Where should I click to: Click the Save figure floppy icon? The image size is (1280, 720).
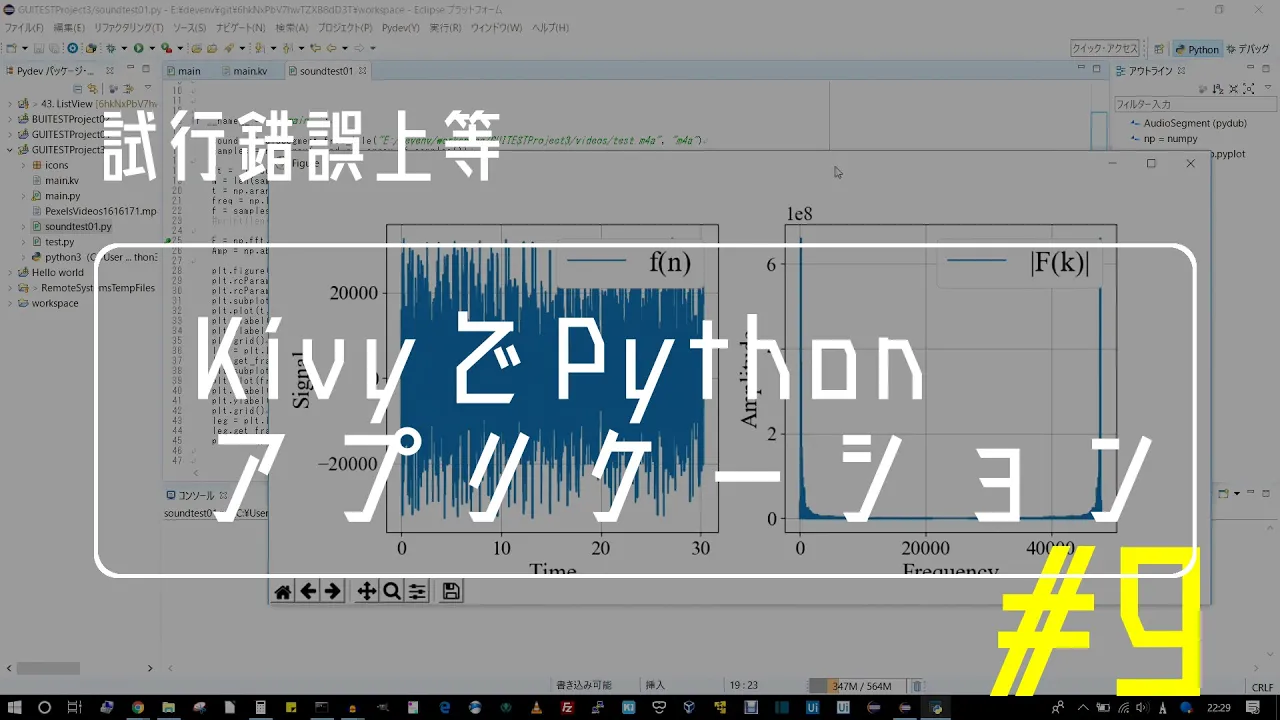451,592
